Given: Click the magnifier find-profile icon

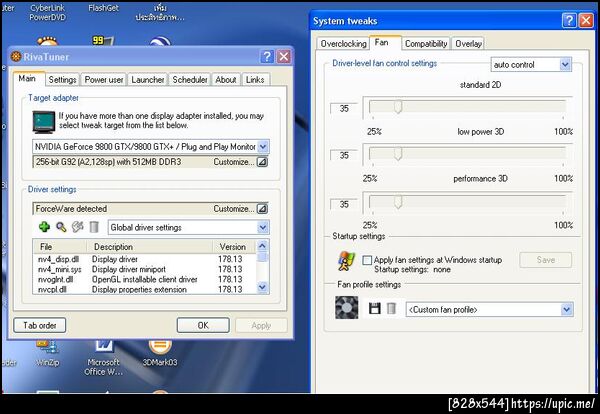Looking at the screenshot, I should [x=61, y=227].
